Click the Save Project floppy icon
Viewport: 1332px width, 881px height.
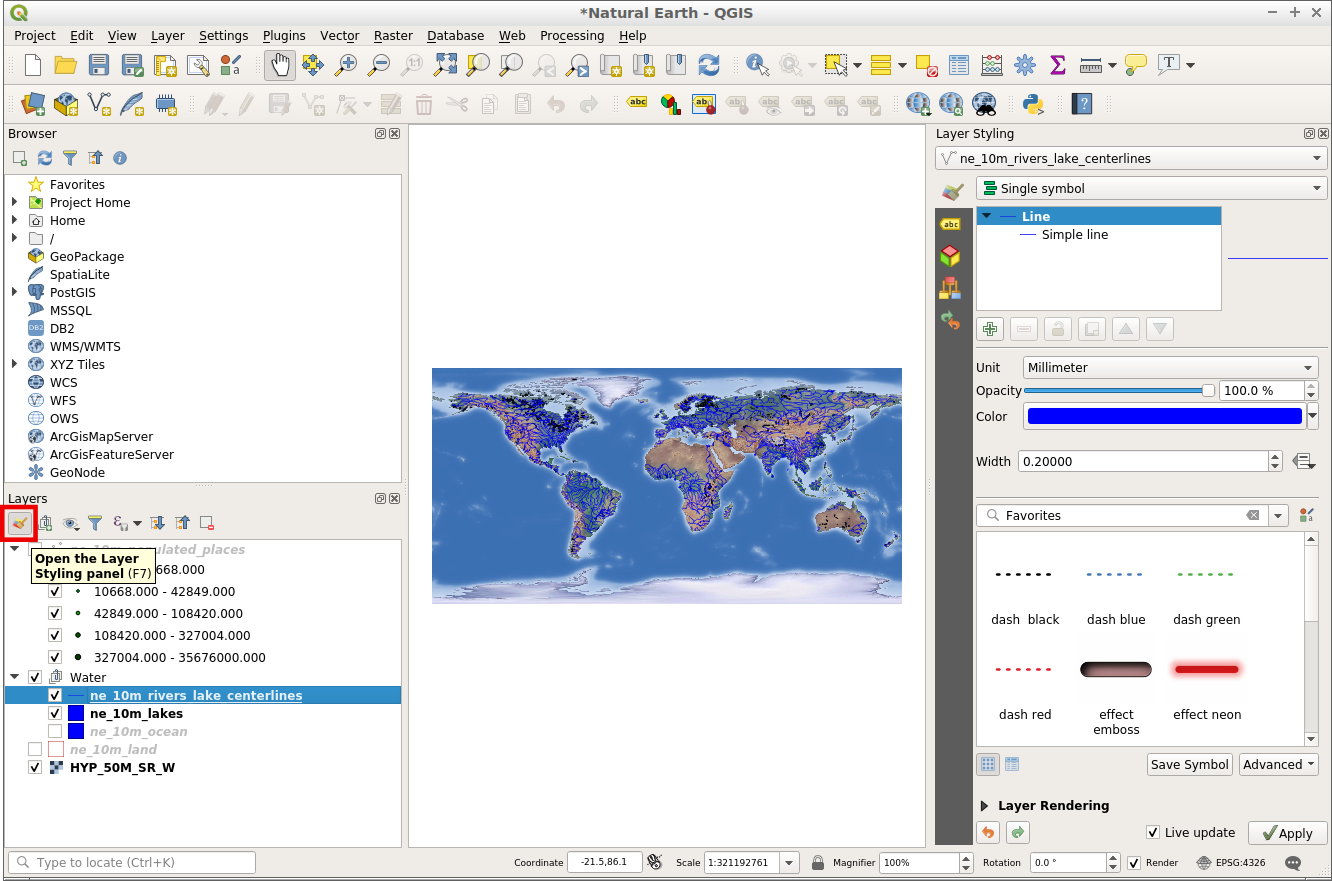(98, 66)
